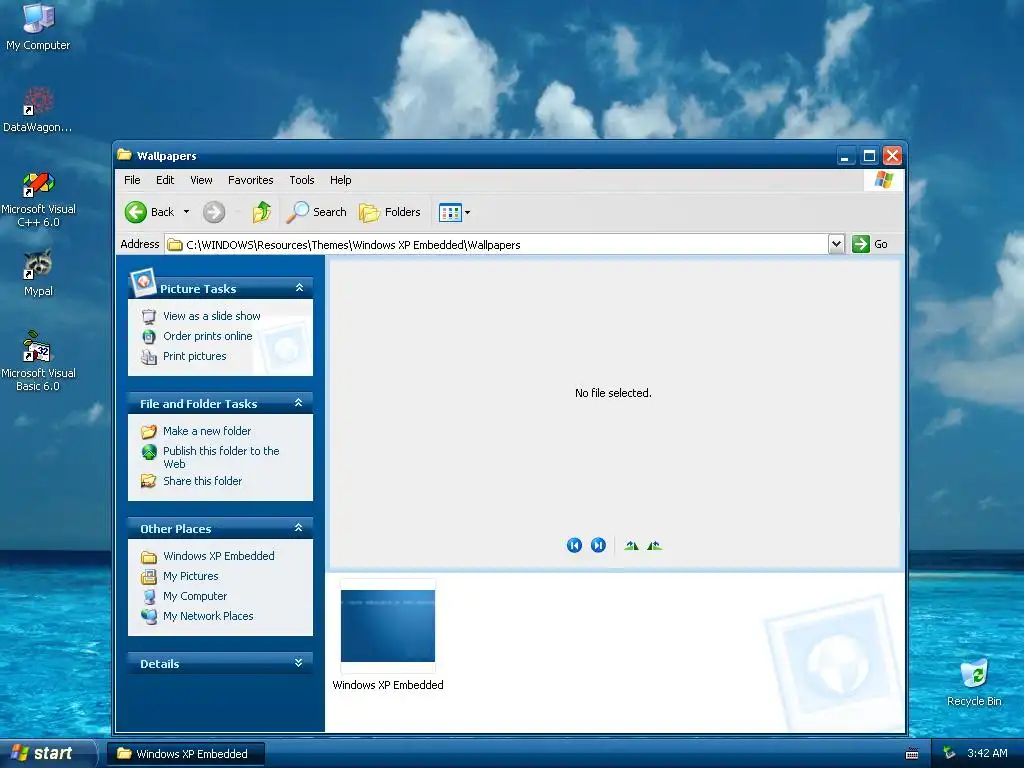1024x768 pixels.
Task: Click Print pictures link
Action: (x=195, y=357)
